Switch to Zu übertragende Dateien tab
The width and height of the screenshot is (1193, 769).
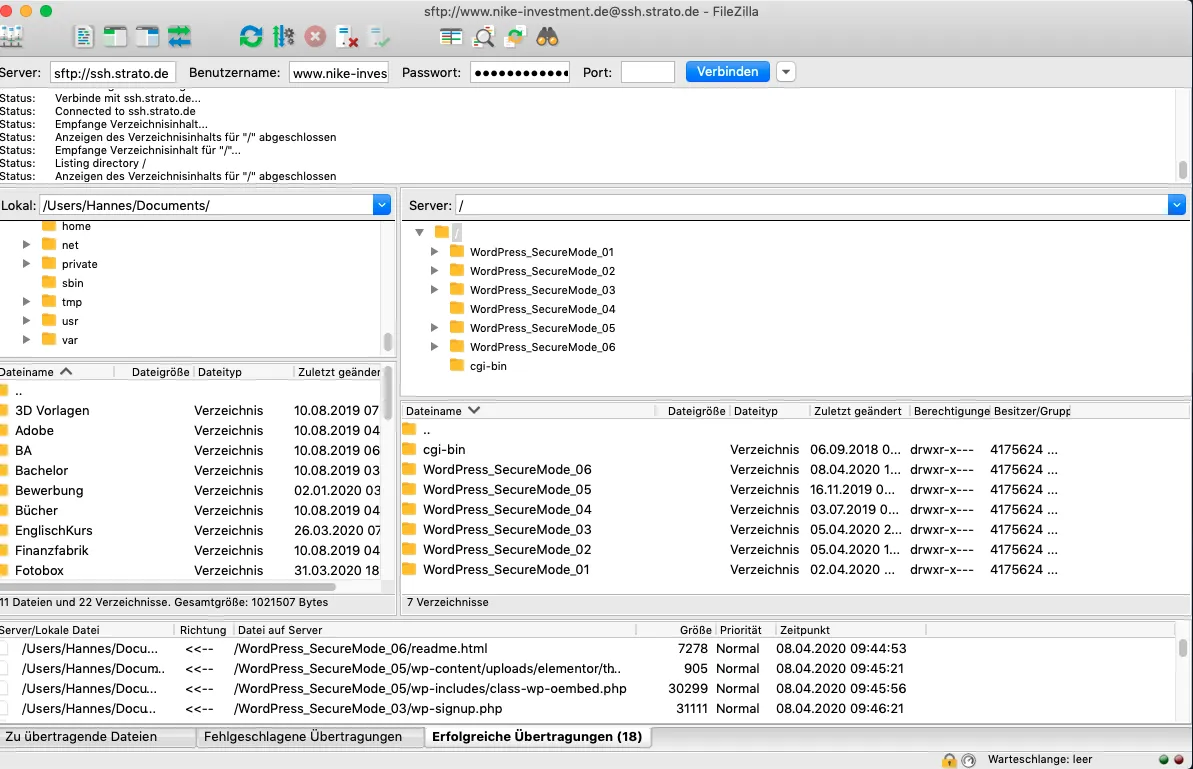pos(81,736)
